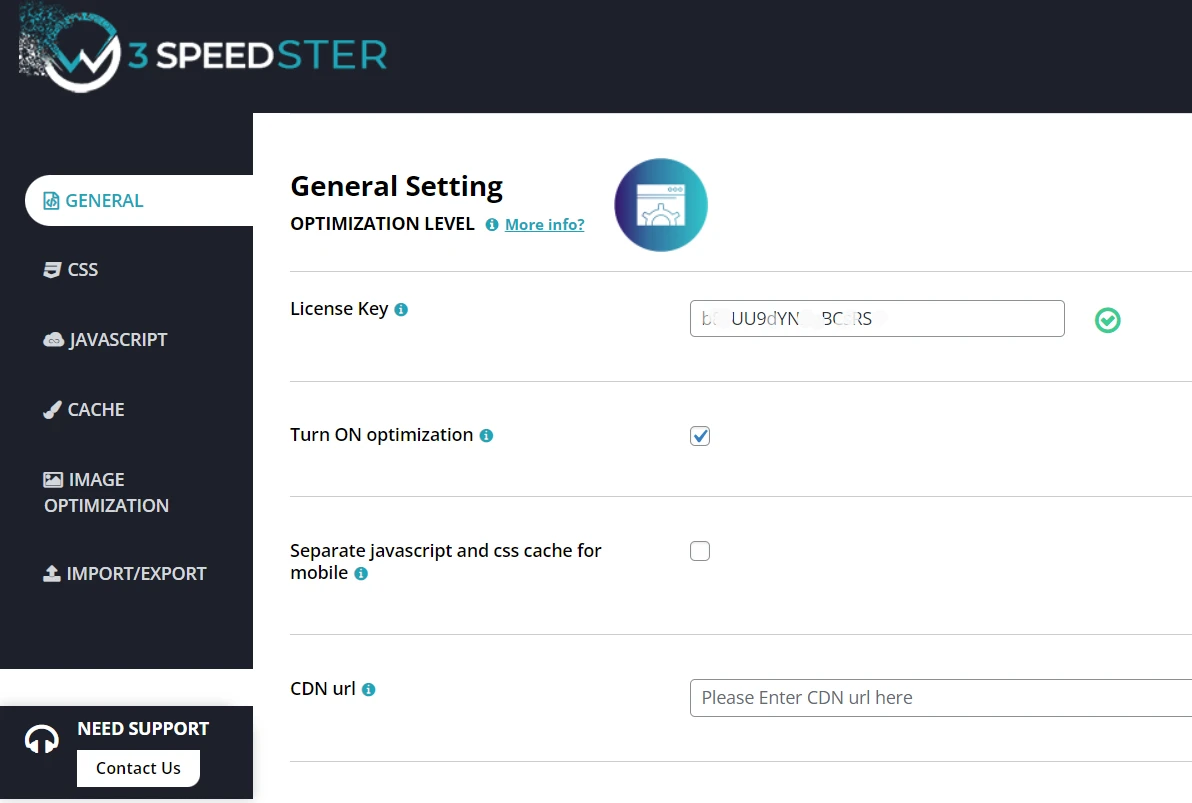Enable separate javascript and css cache for mobile

point(699,550)
